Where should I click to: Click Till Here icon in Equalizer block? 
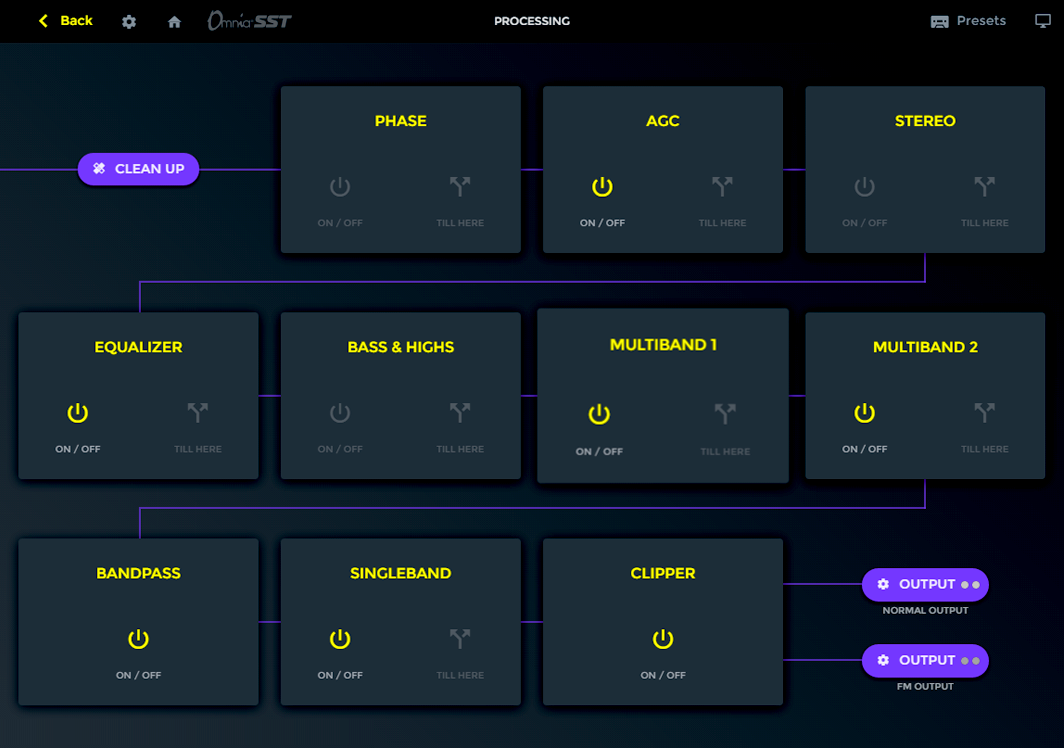(x=198, y=412)
